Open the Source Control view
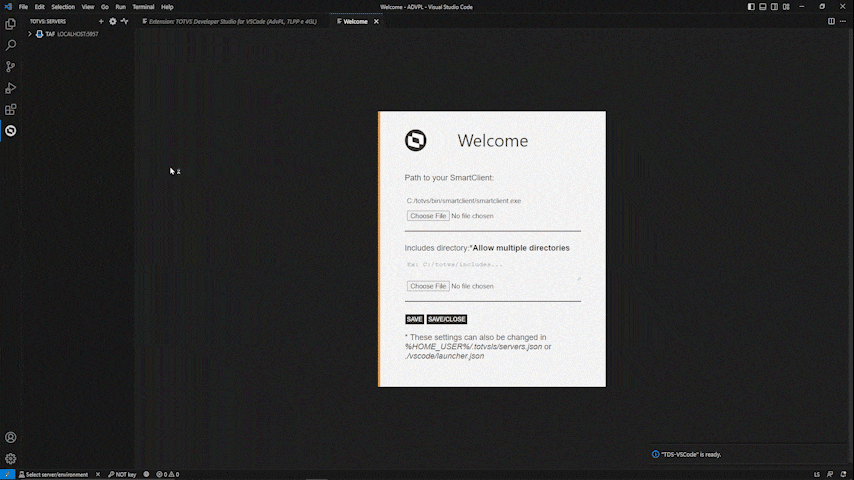This screenshot has height=480, width=854. (10, 66)
